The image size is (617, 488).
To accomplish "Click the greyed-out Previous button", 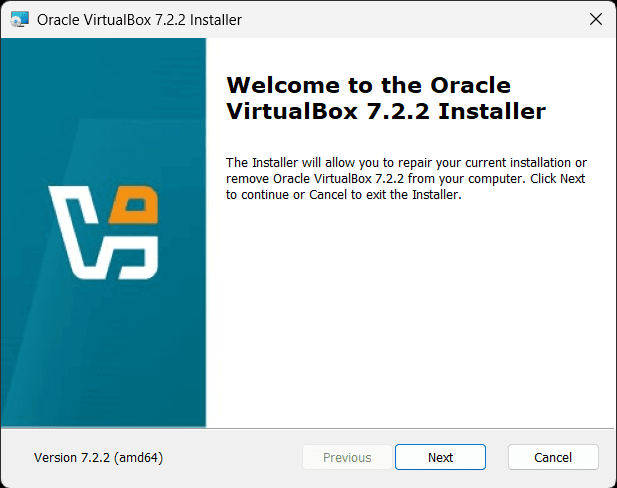I will tap(347, 457).
